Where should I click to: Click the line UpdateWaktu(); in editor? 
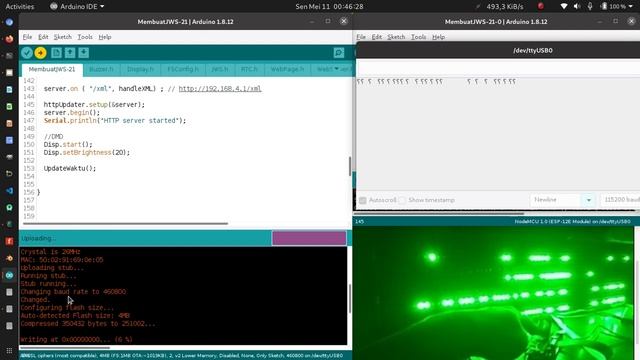point(70,168)
